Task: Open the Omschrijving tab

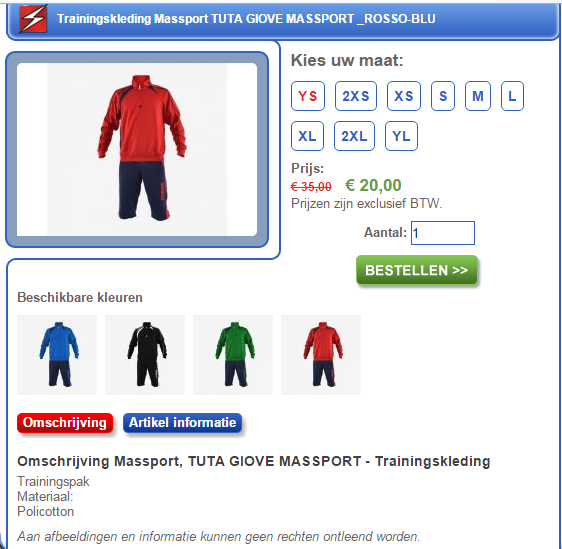Action: click(x=65, y=423)
